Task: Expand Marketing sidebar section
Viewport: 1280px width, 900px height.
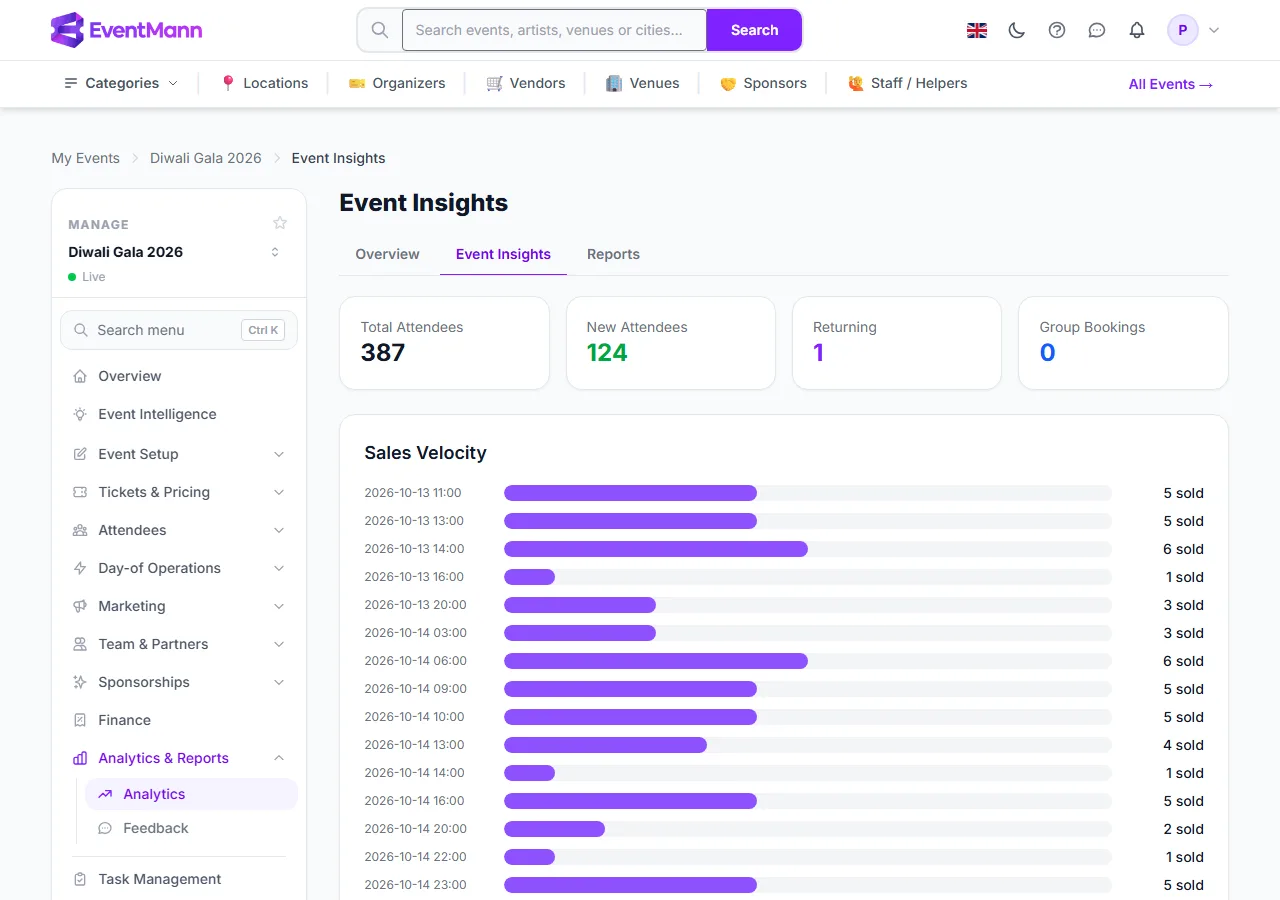Action: [179, 606]
